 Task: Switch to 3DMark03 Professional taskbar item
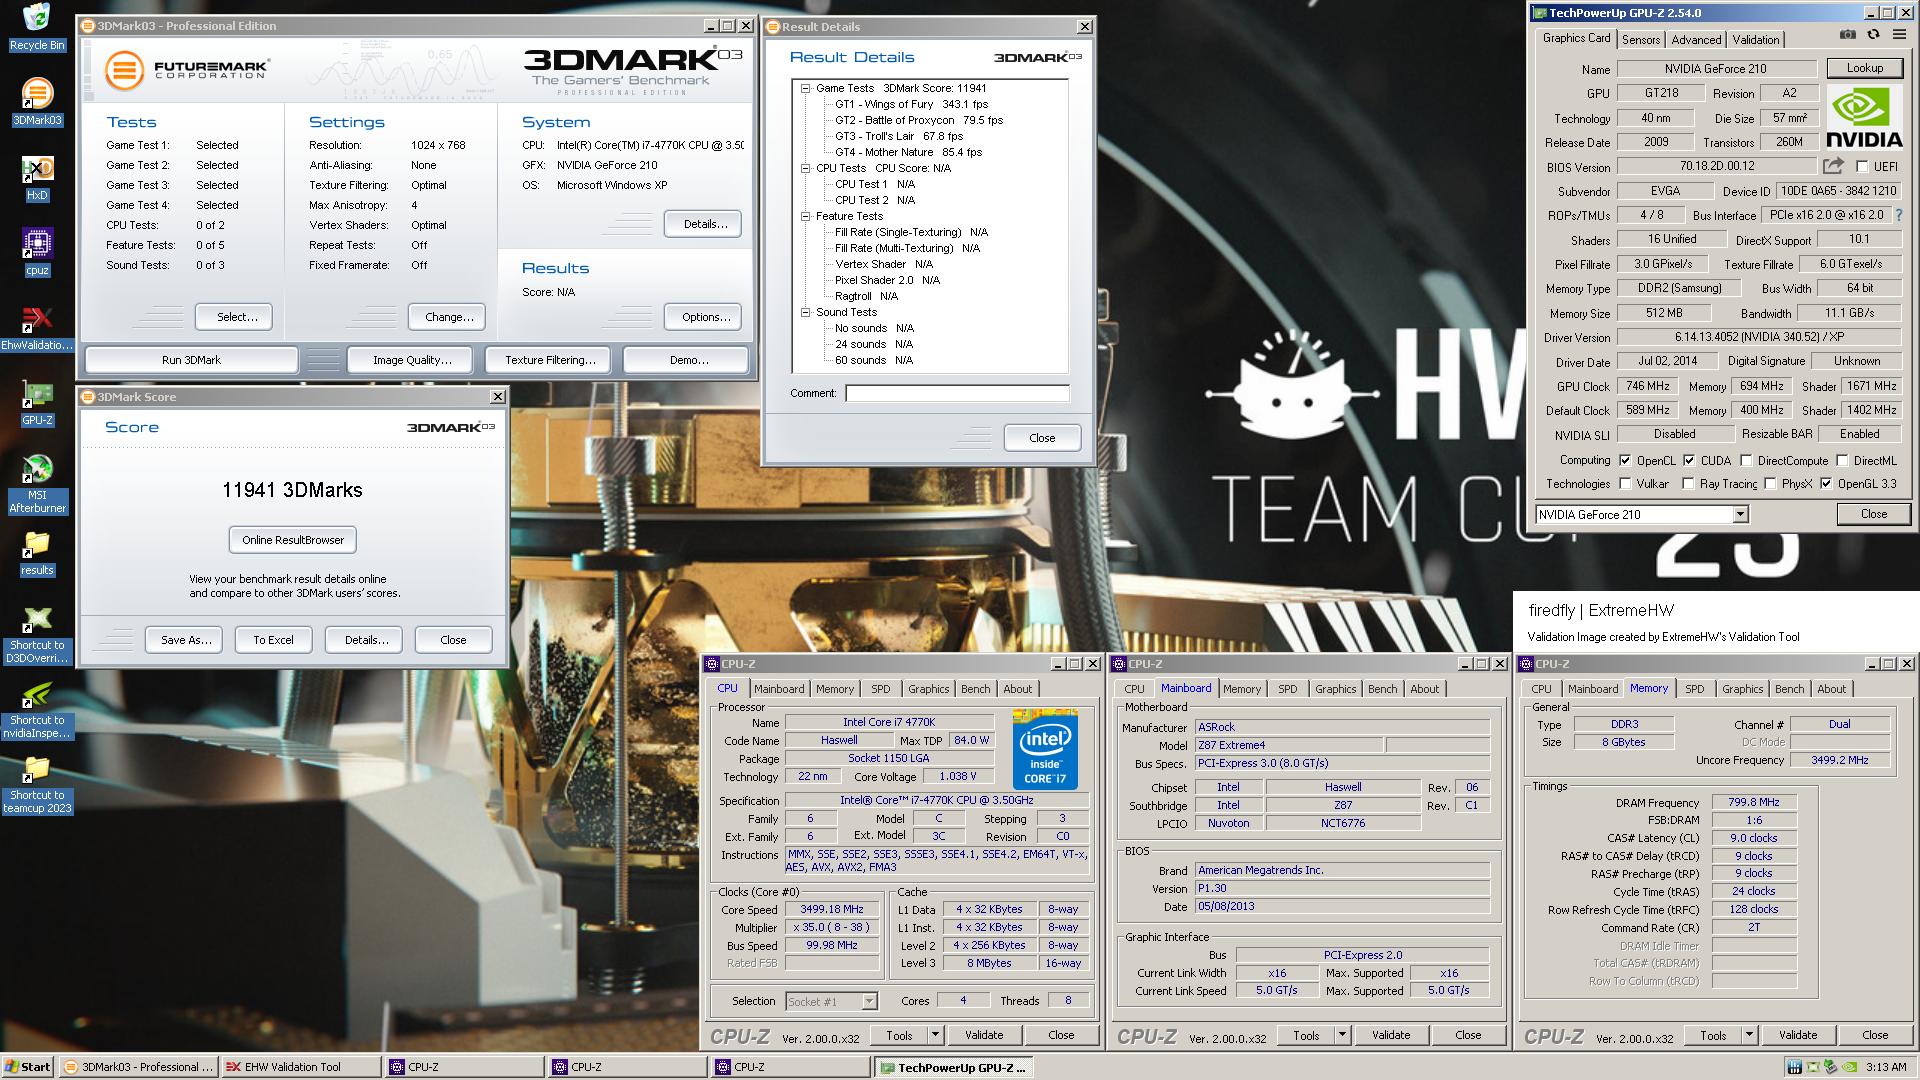click(138, 1067)
